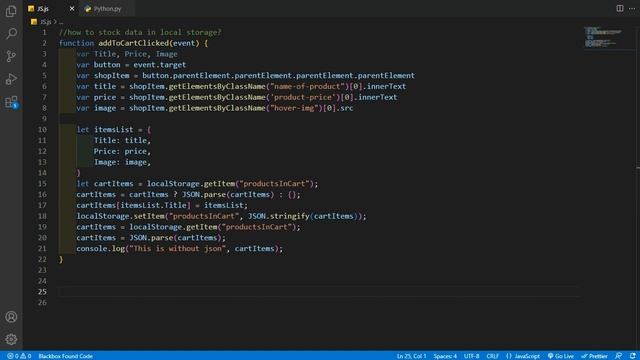Switch to the Python.py tab
The image size is (640, 360).
pos(107,9)
